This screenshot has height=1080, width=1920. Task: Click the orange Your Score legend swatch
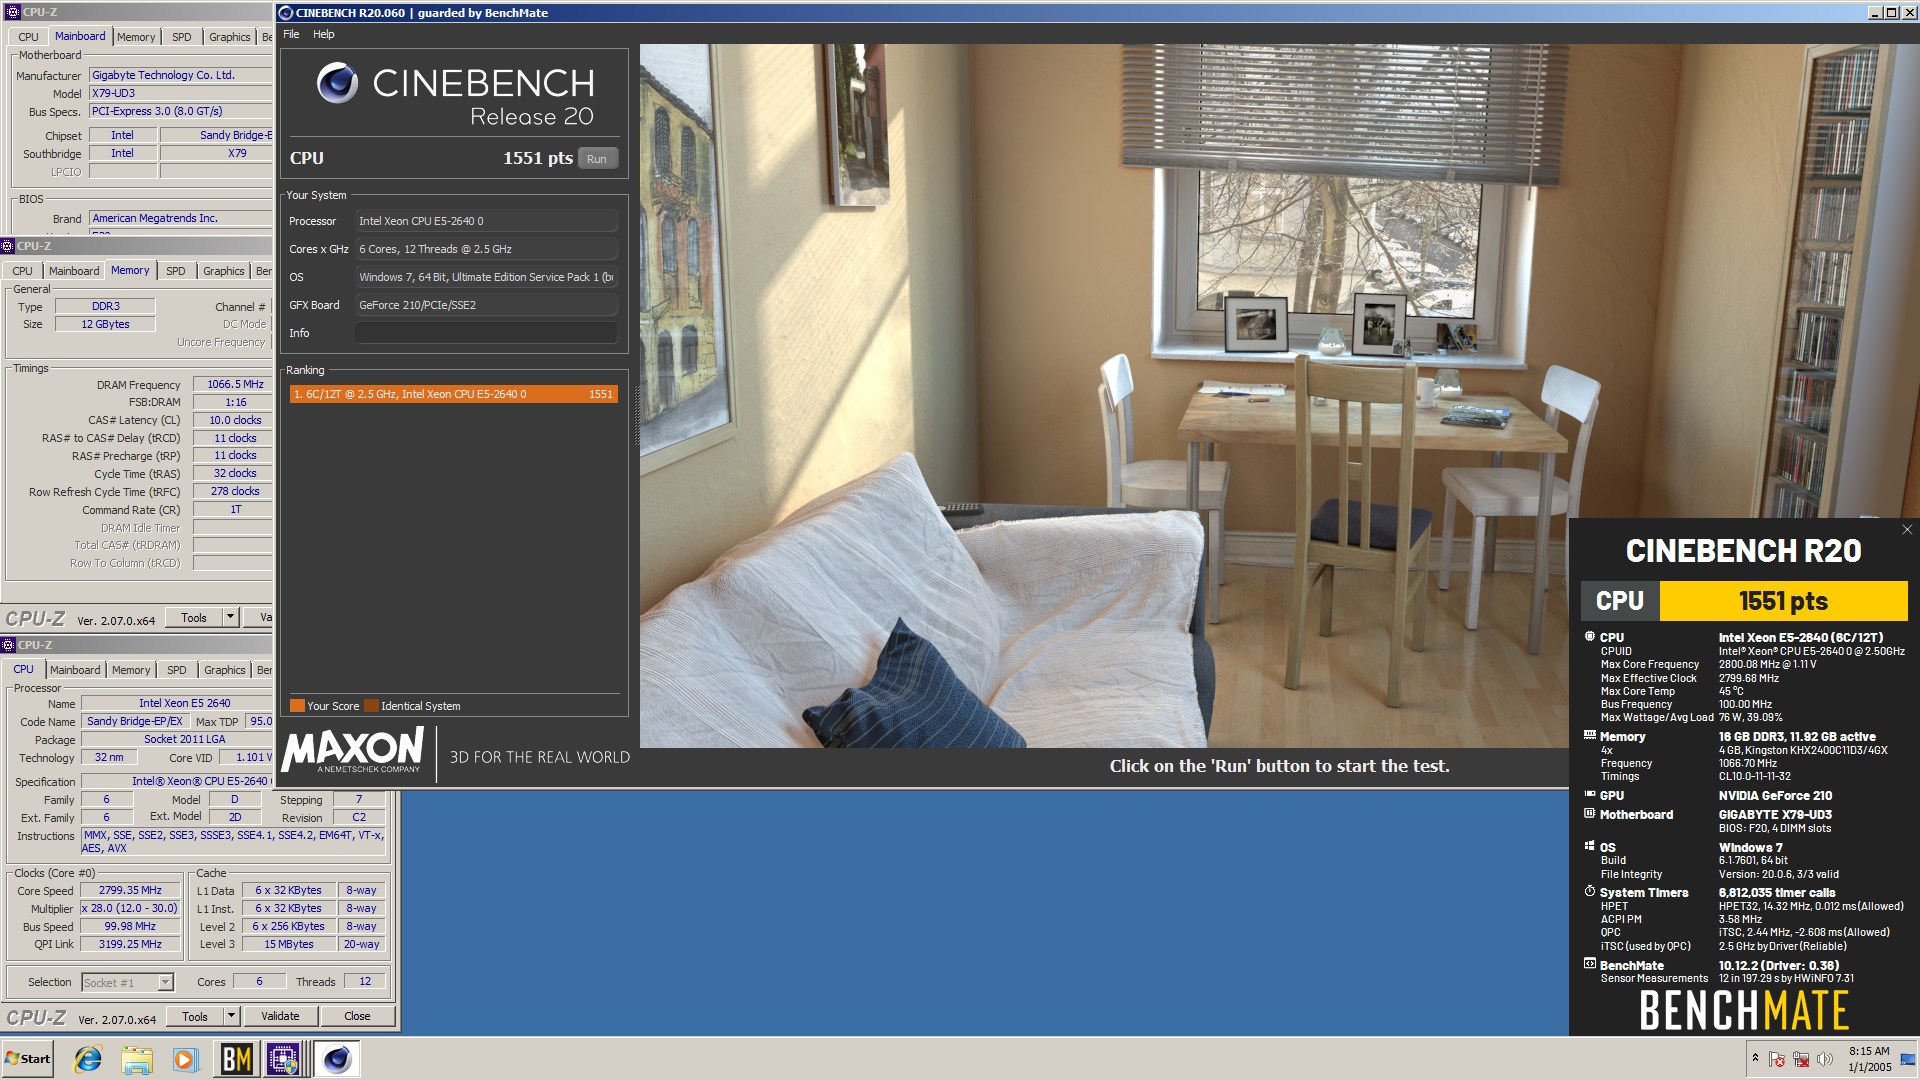click(x=297, y=706)
